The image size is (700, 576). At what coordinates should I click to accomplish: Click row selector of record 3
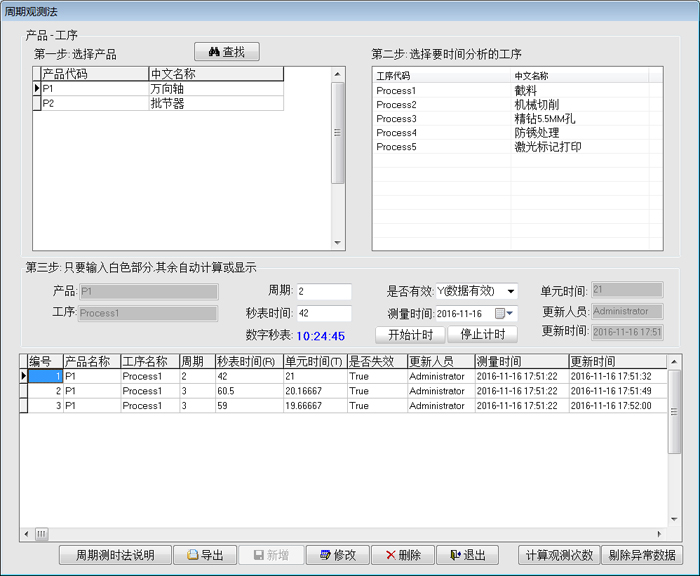23,405
